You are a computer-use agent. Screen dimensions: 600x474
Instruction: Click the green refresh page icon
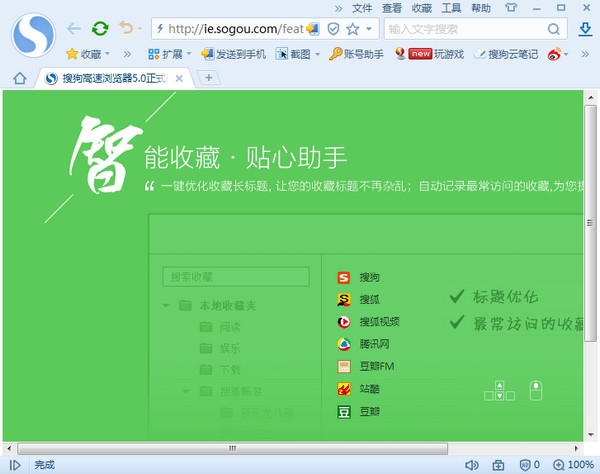pyautogui.click(x=100, y=29)
